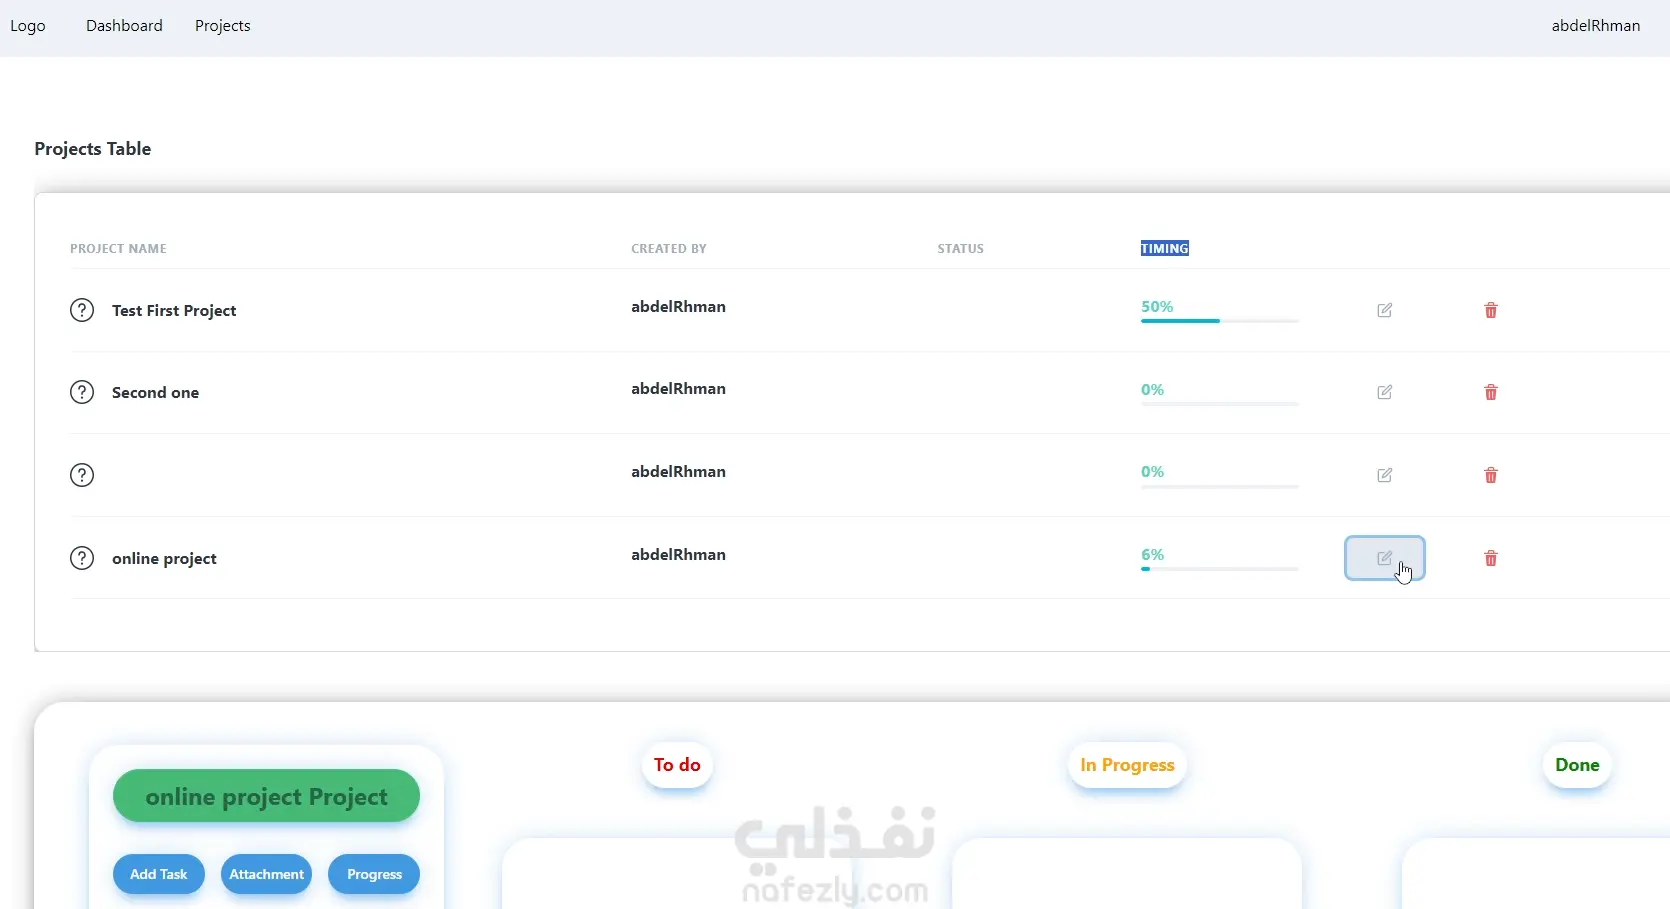The width and height of the screenshot is (1670, 909).
Task: Click the 50% timing value
Action: click(1157, 307)
